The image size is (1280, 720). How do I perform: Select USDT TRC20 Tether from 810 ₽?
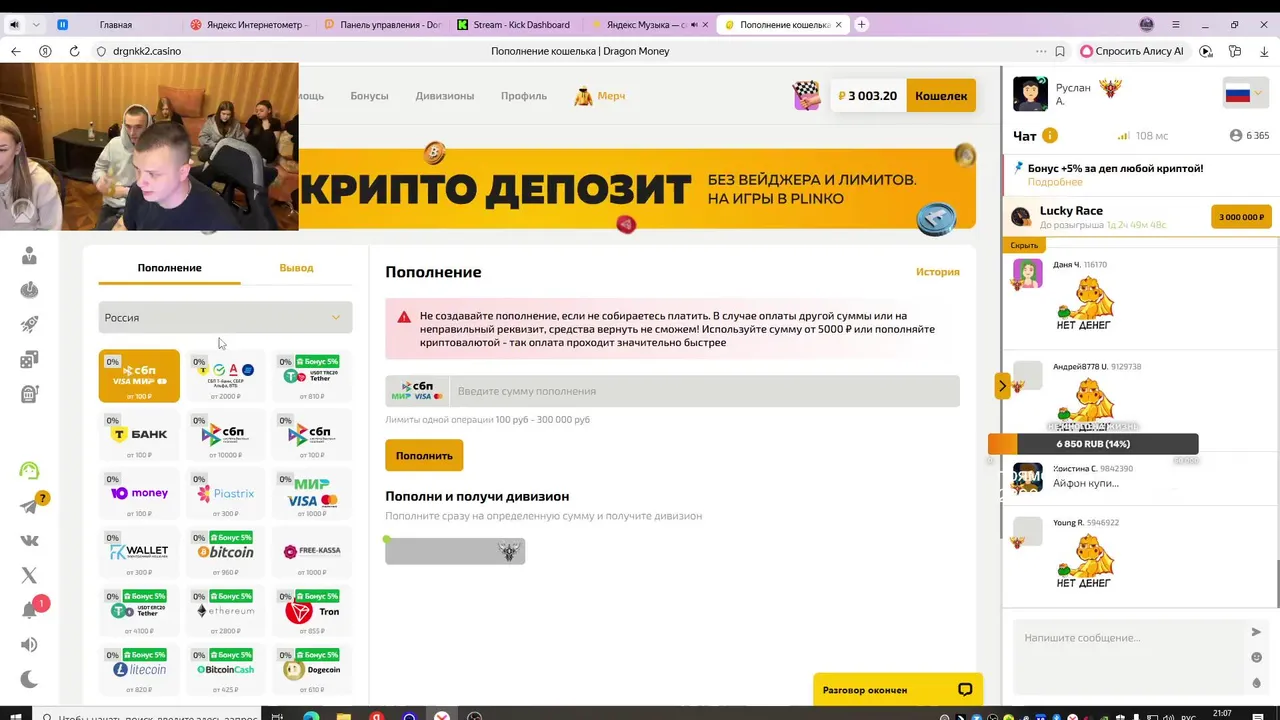(312, 376)
